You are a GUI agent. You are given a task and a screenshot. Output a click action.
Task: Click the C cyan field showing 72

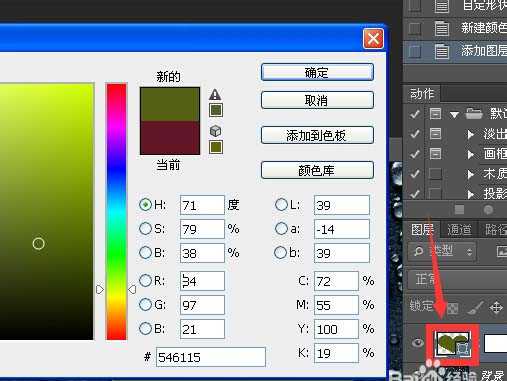(x=336, y=281)
